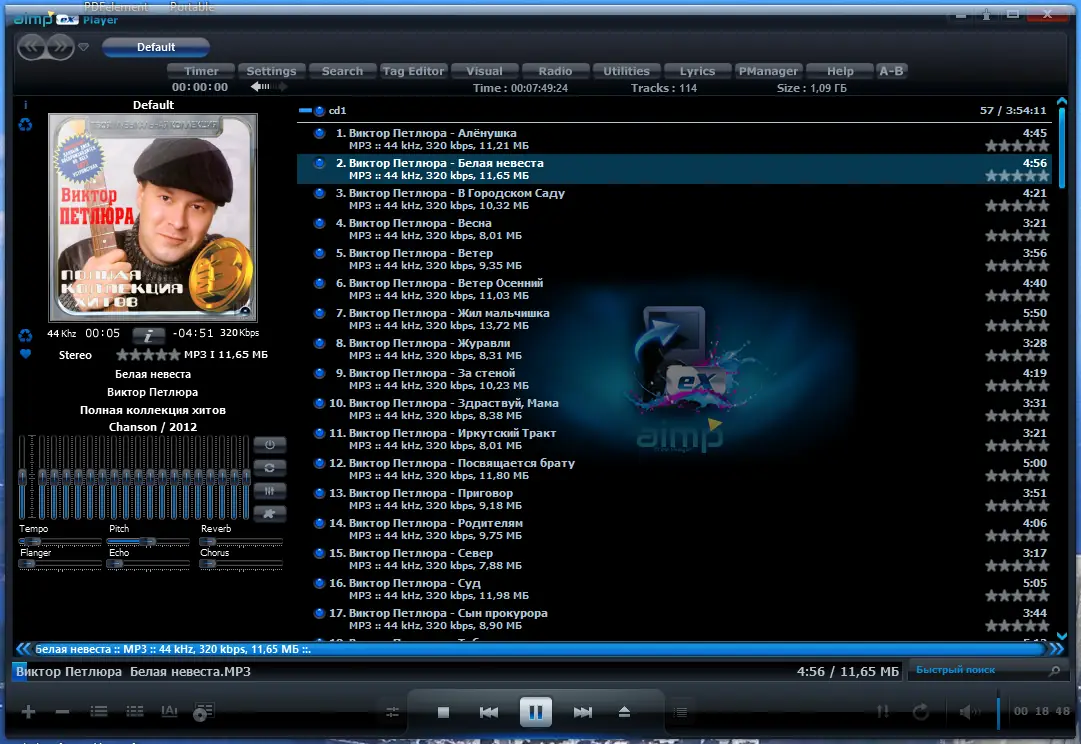This screenshot has width=1081, height=744.
Task: Open the equalizer sliders icon beside Stop
Action: pyautogui.click(x=392, y=712)
